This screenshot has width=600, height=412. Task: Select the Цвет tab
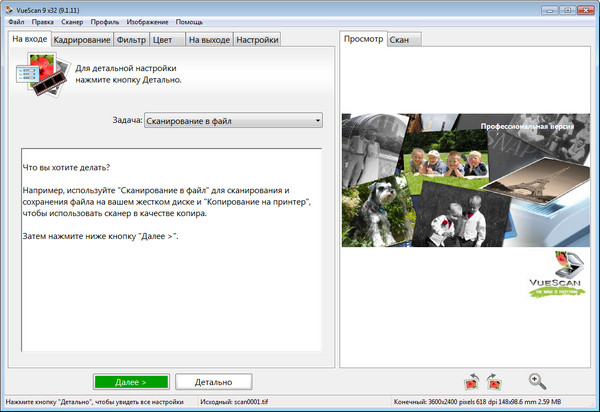(165, 39)
